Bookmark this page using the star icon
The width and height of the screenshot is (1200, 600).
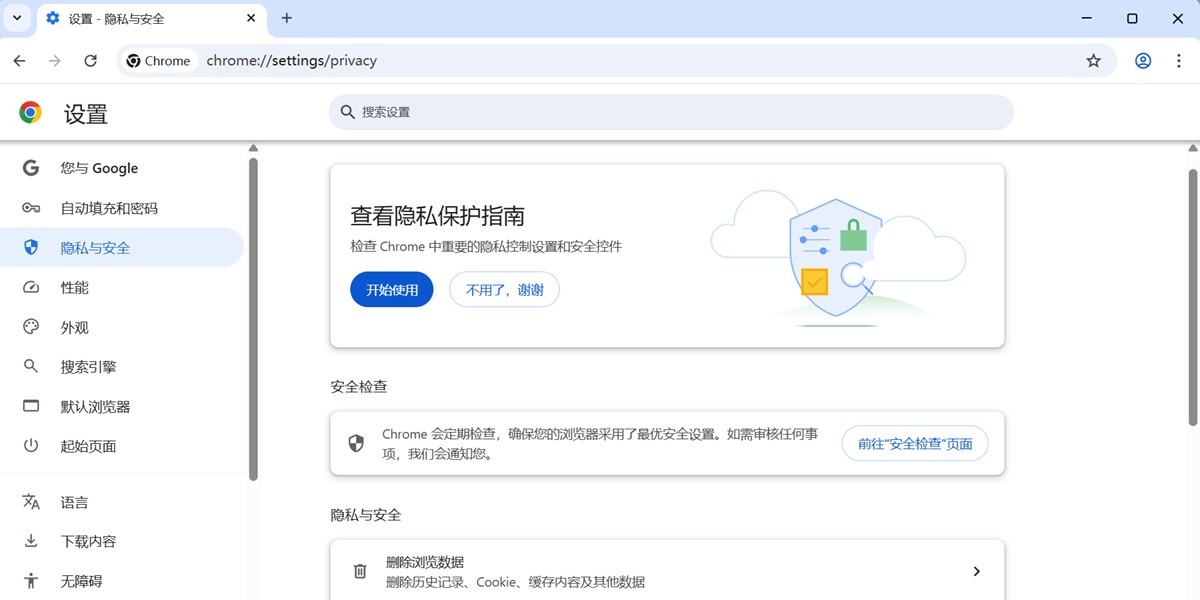[1093, 60]
